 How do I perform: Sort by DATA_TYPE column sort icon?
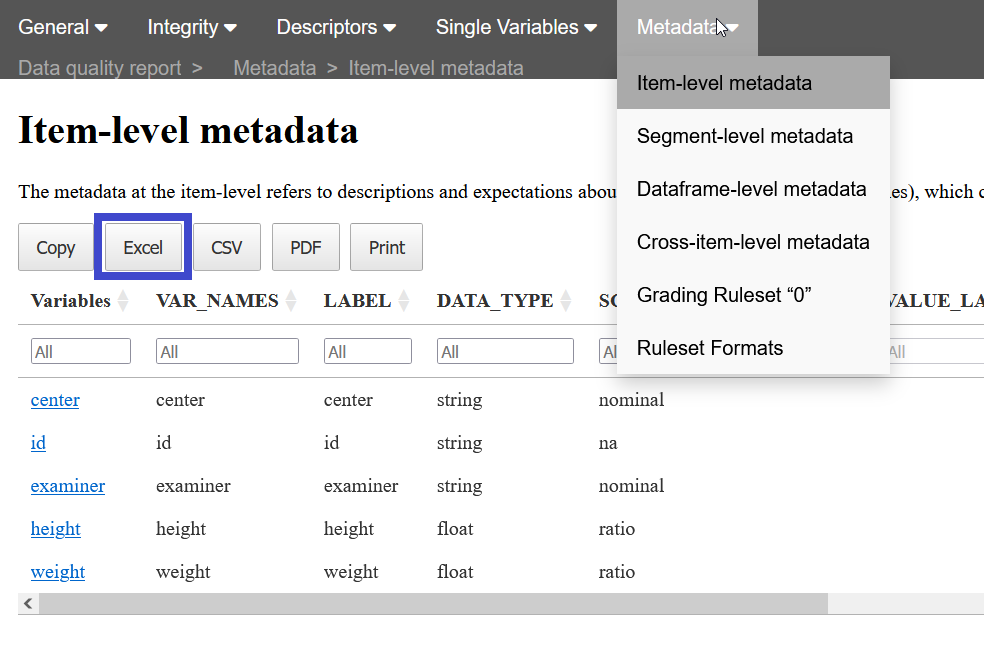point(566,300)
